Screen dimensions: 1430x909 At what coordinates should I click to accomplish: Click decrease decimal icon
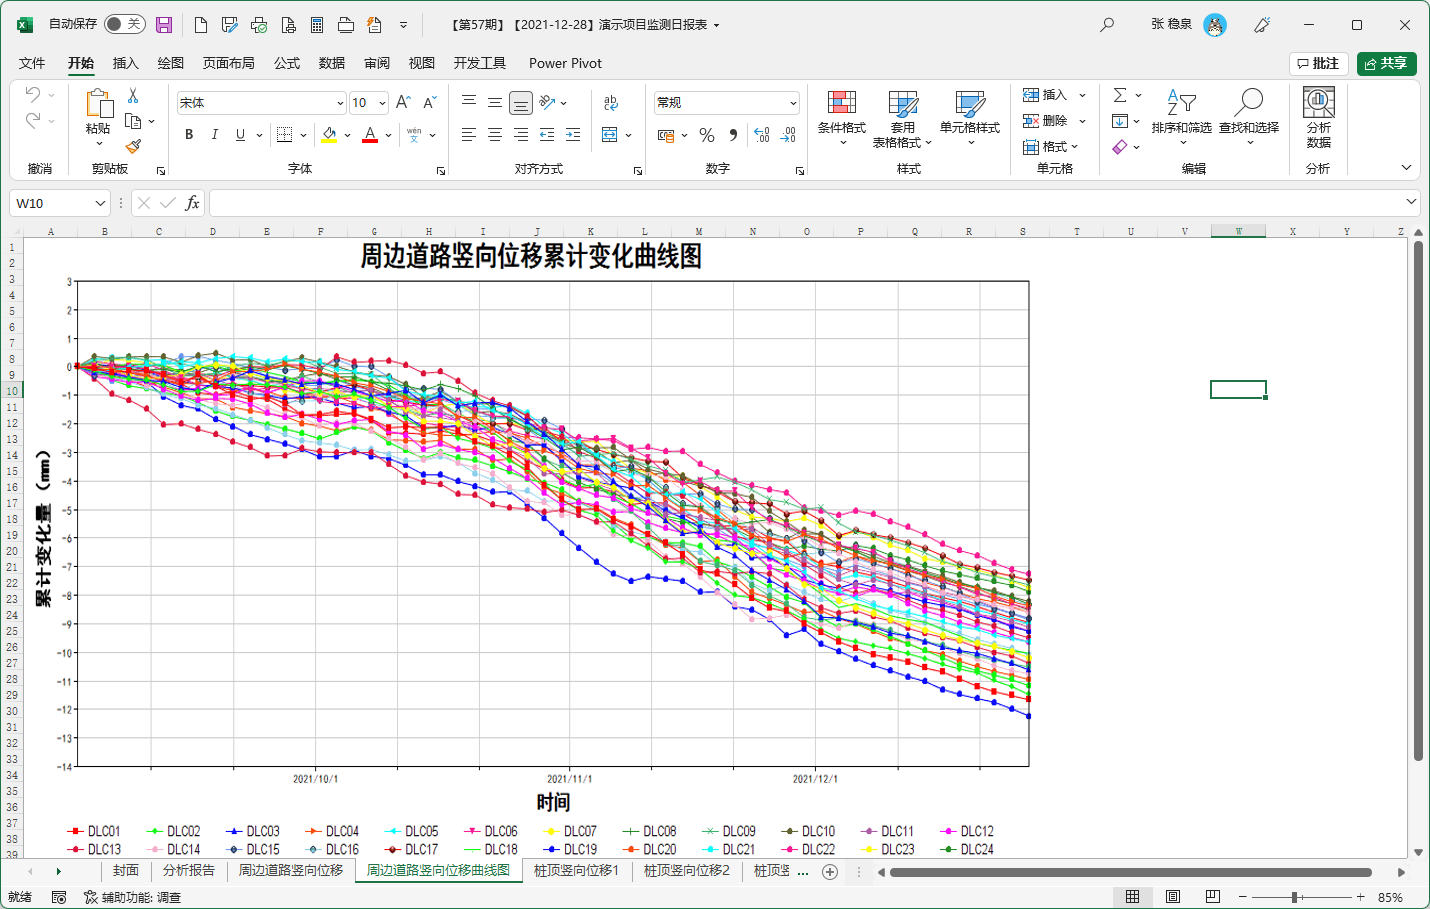[788, 135]
